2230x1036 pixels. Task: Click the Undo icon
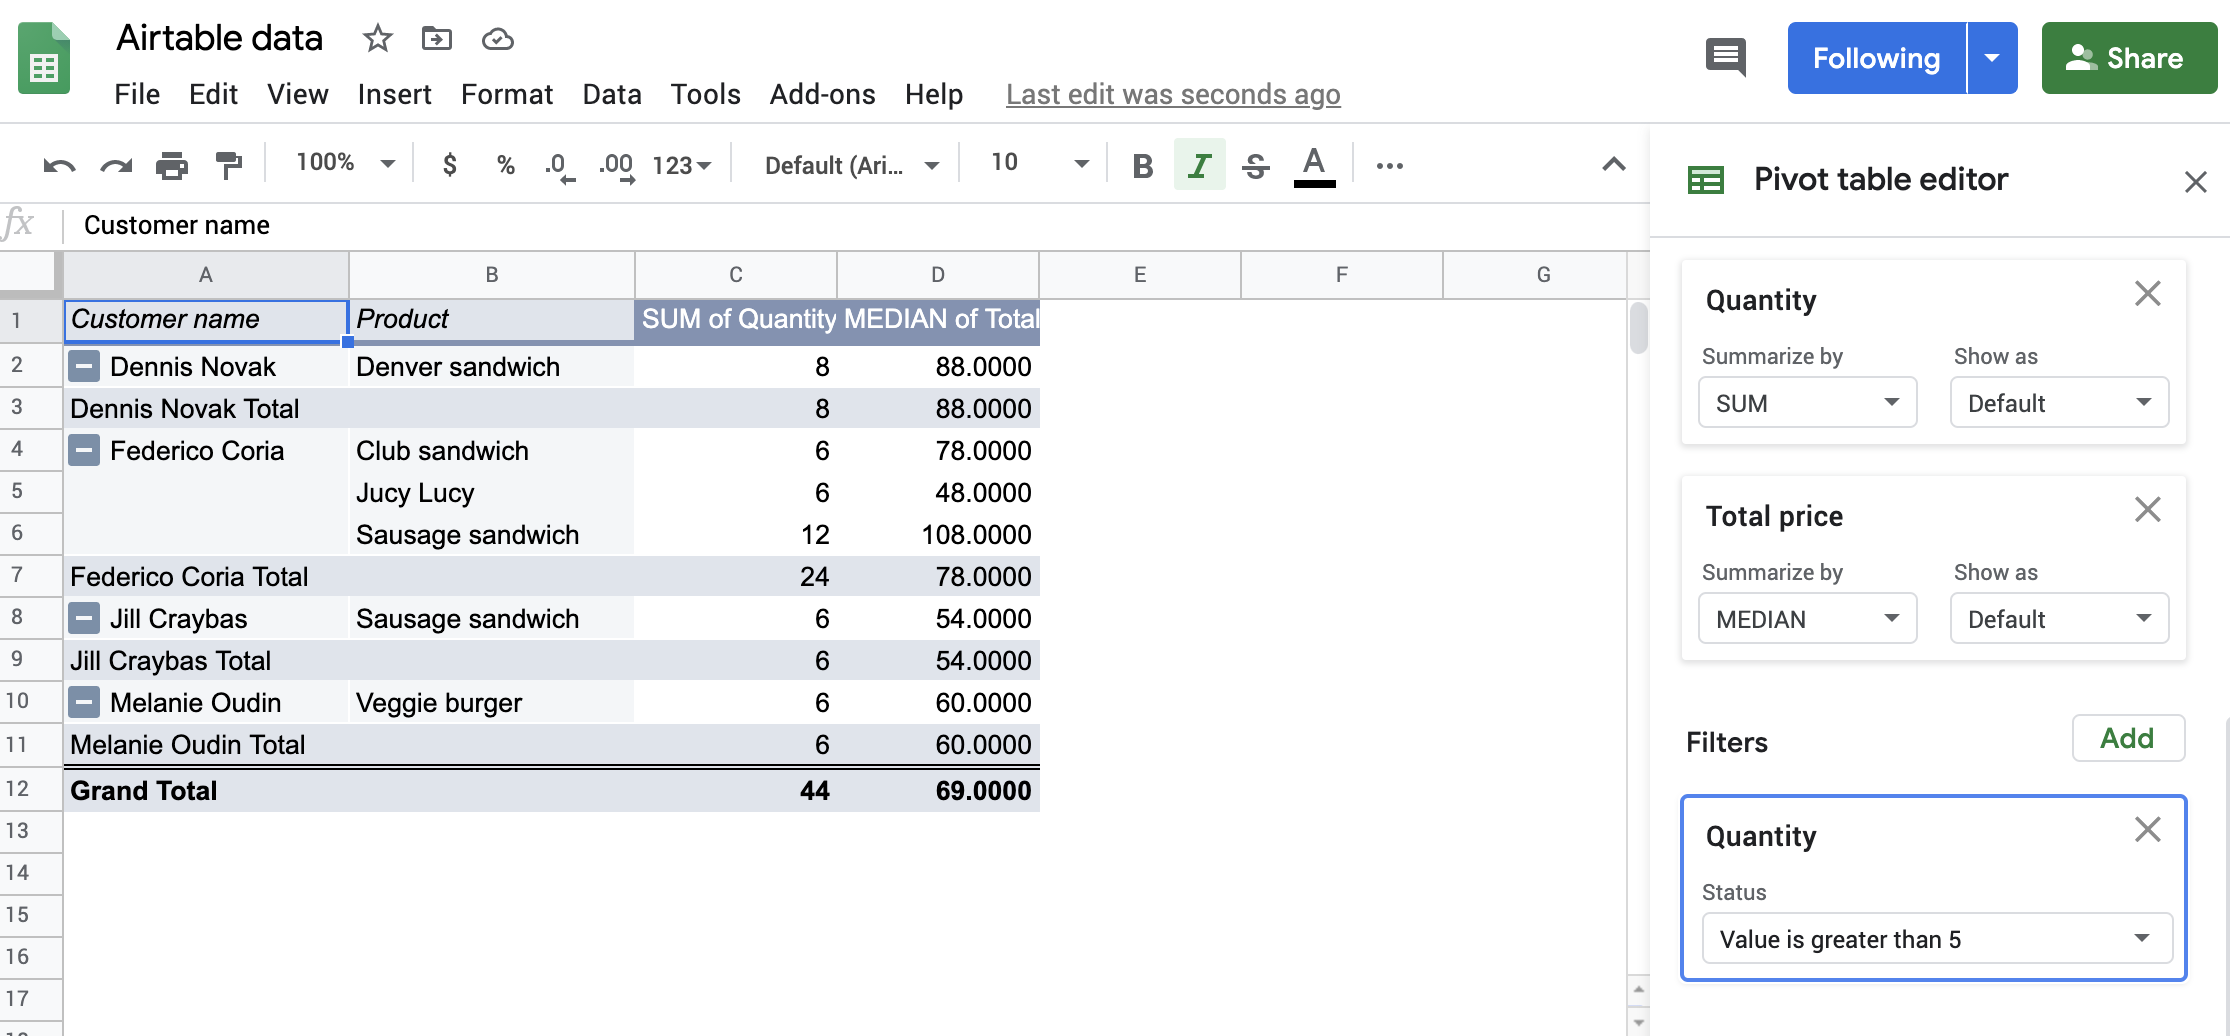(57, 164)
